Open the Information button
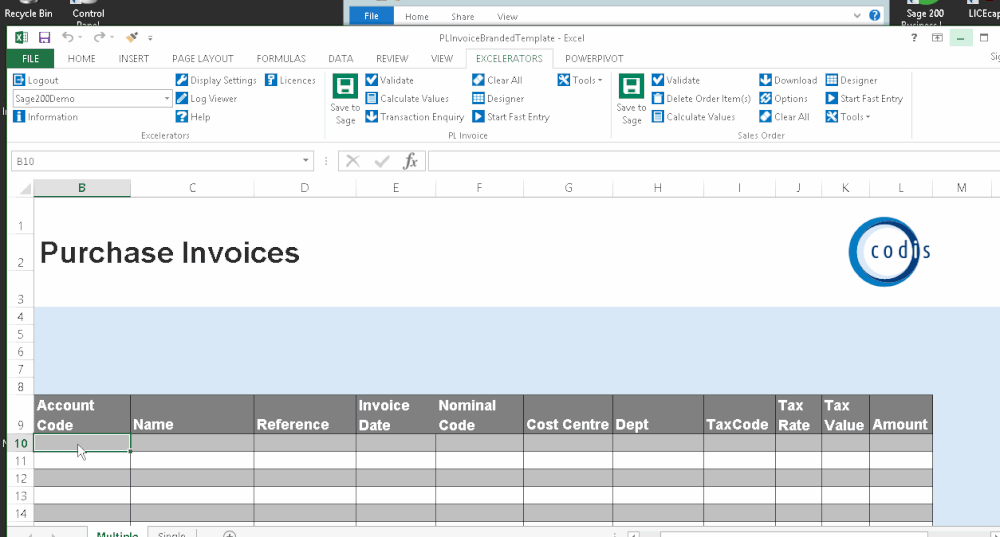 (x=45, y=117)
